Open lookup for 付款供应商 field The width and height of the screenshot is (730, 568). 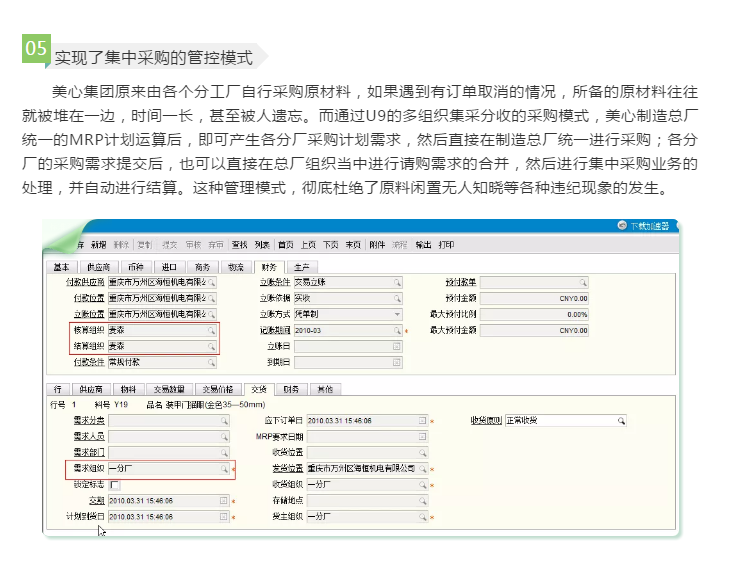211,283
